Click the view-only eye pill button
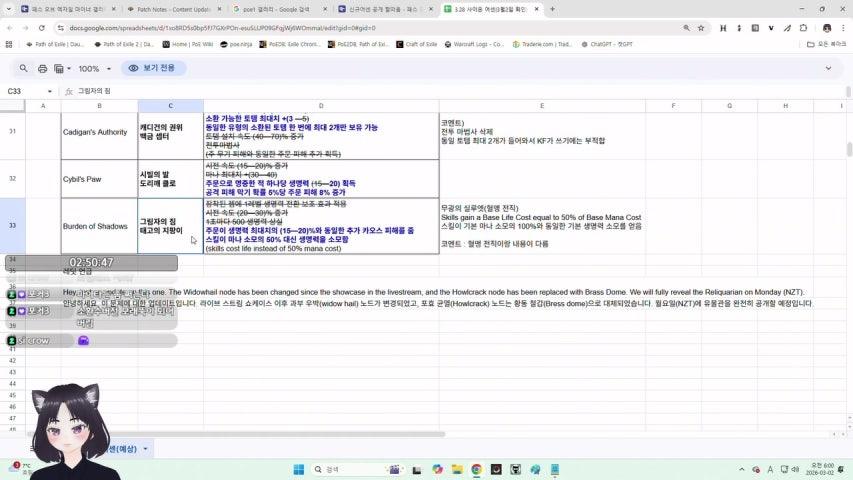The width and height of the screenshot is (853, 480). [152, 68]
